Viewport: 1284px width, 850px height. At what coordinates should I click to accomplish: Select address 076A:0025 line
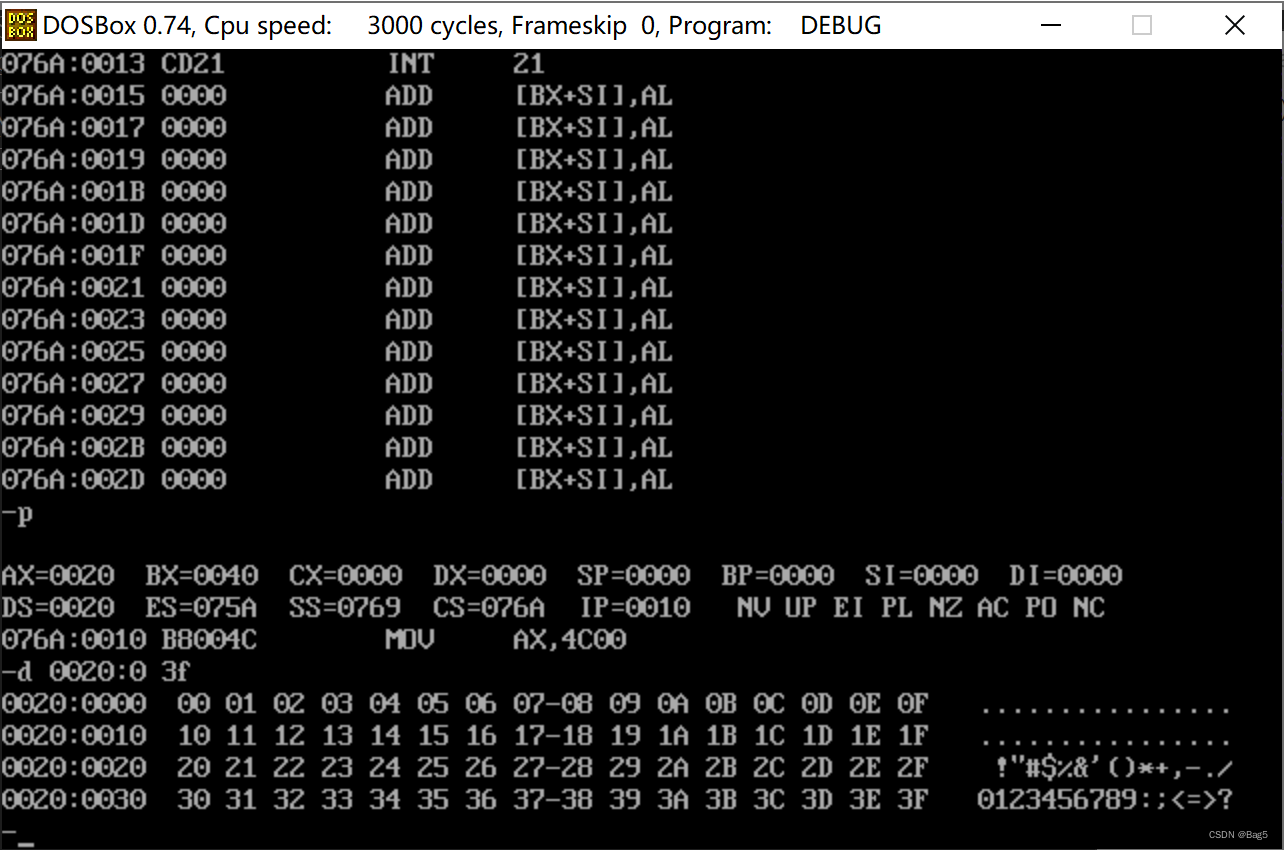pyautogui.click(x=337, y=352)
